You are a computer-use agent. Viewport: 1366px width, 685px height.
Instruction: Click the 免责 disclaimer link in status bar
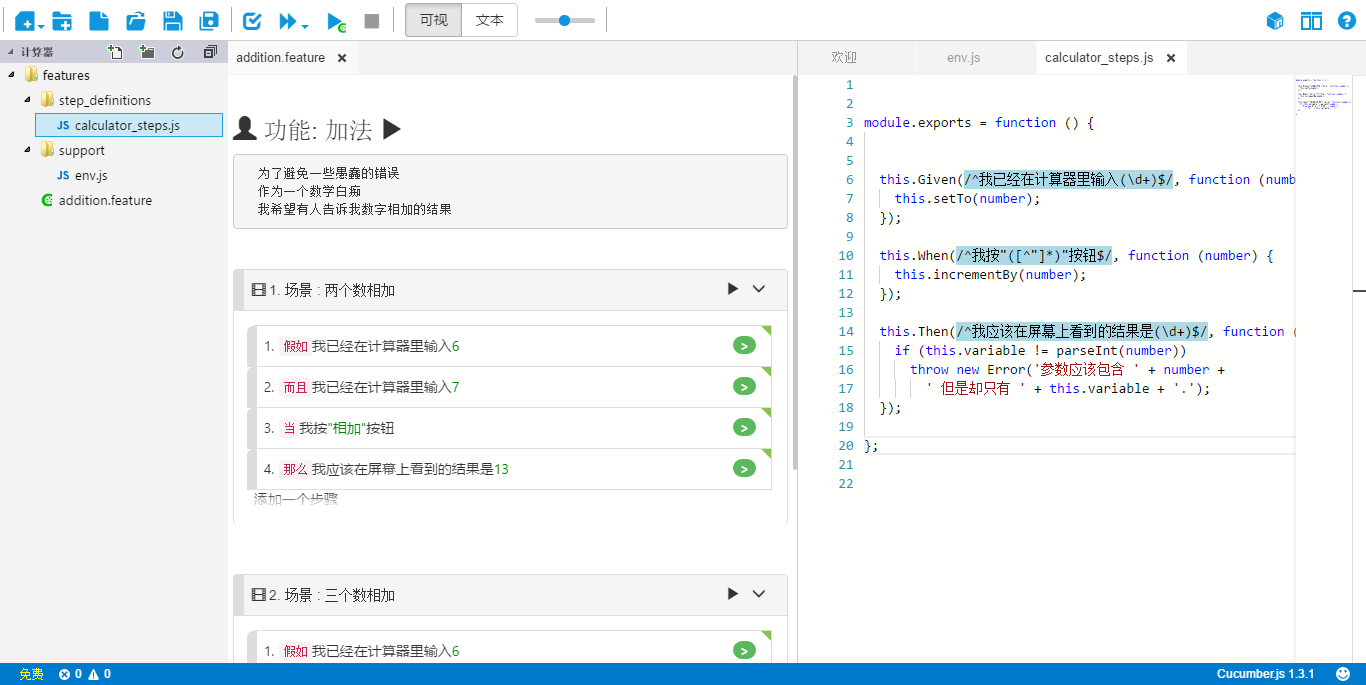tap(31, 674)
